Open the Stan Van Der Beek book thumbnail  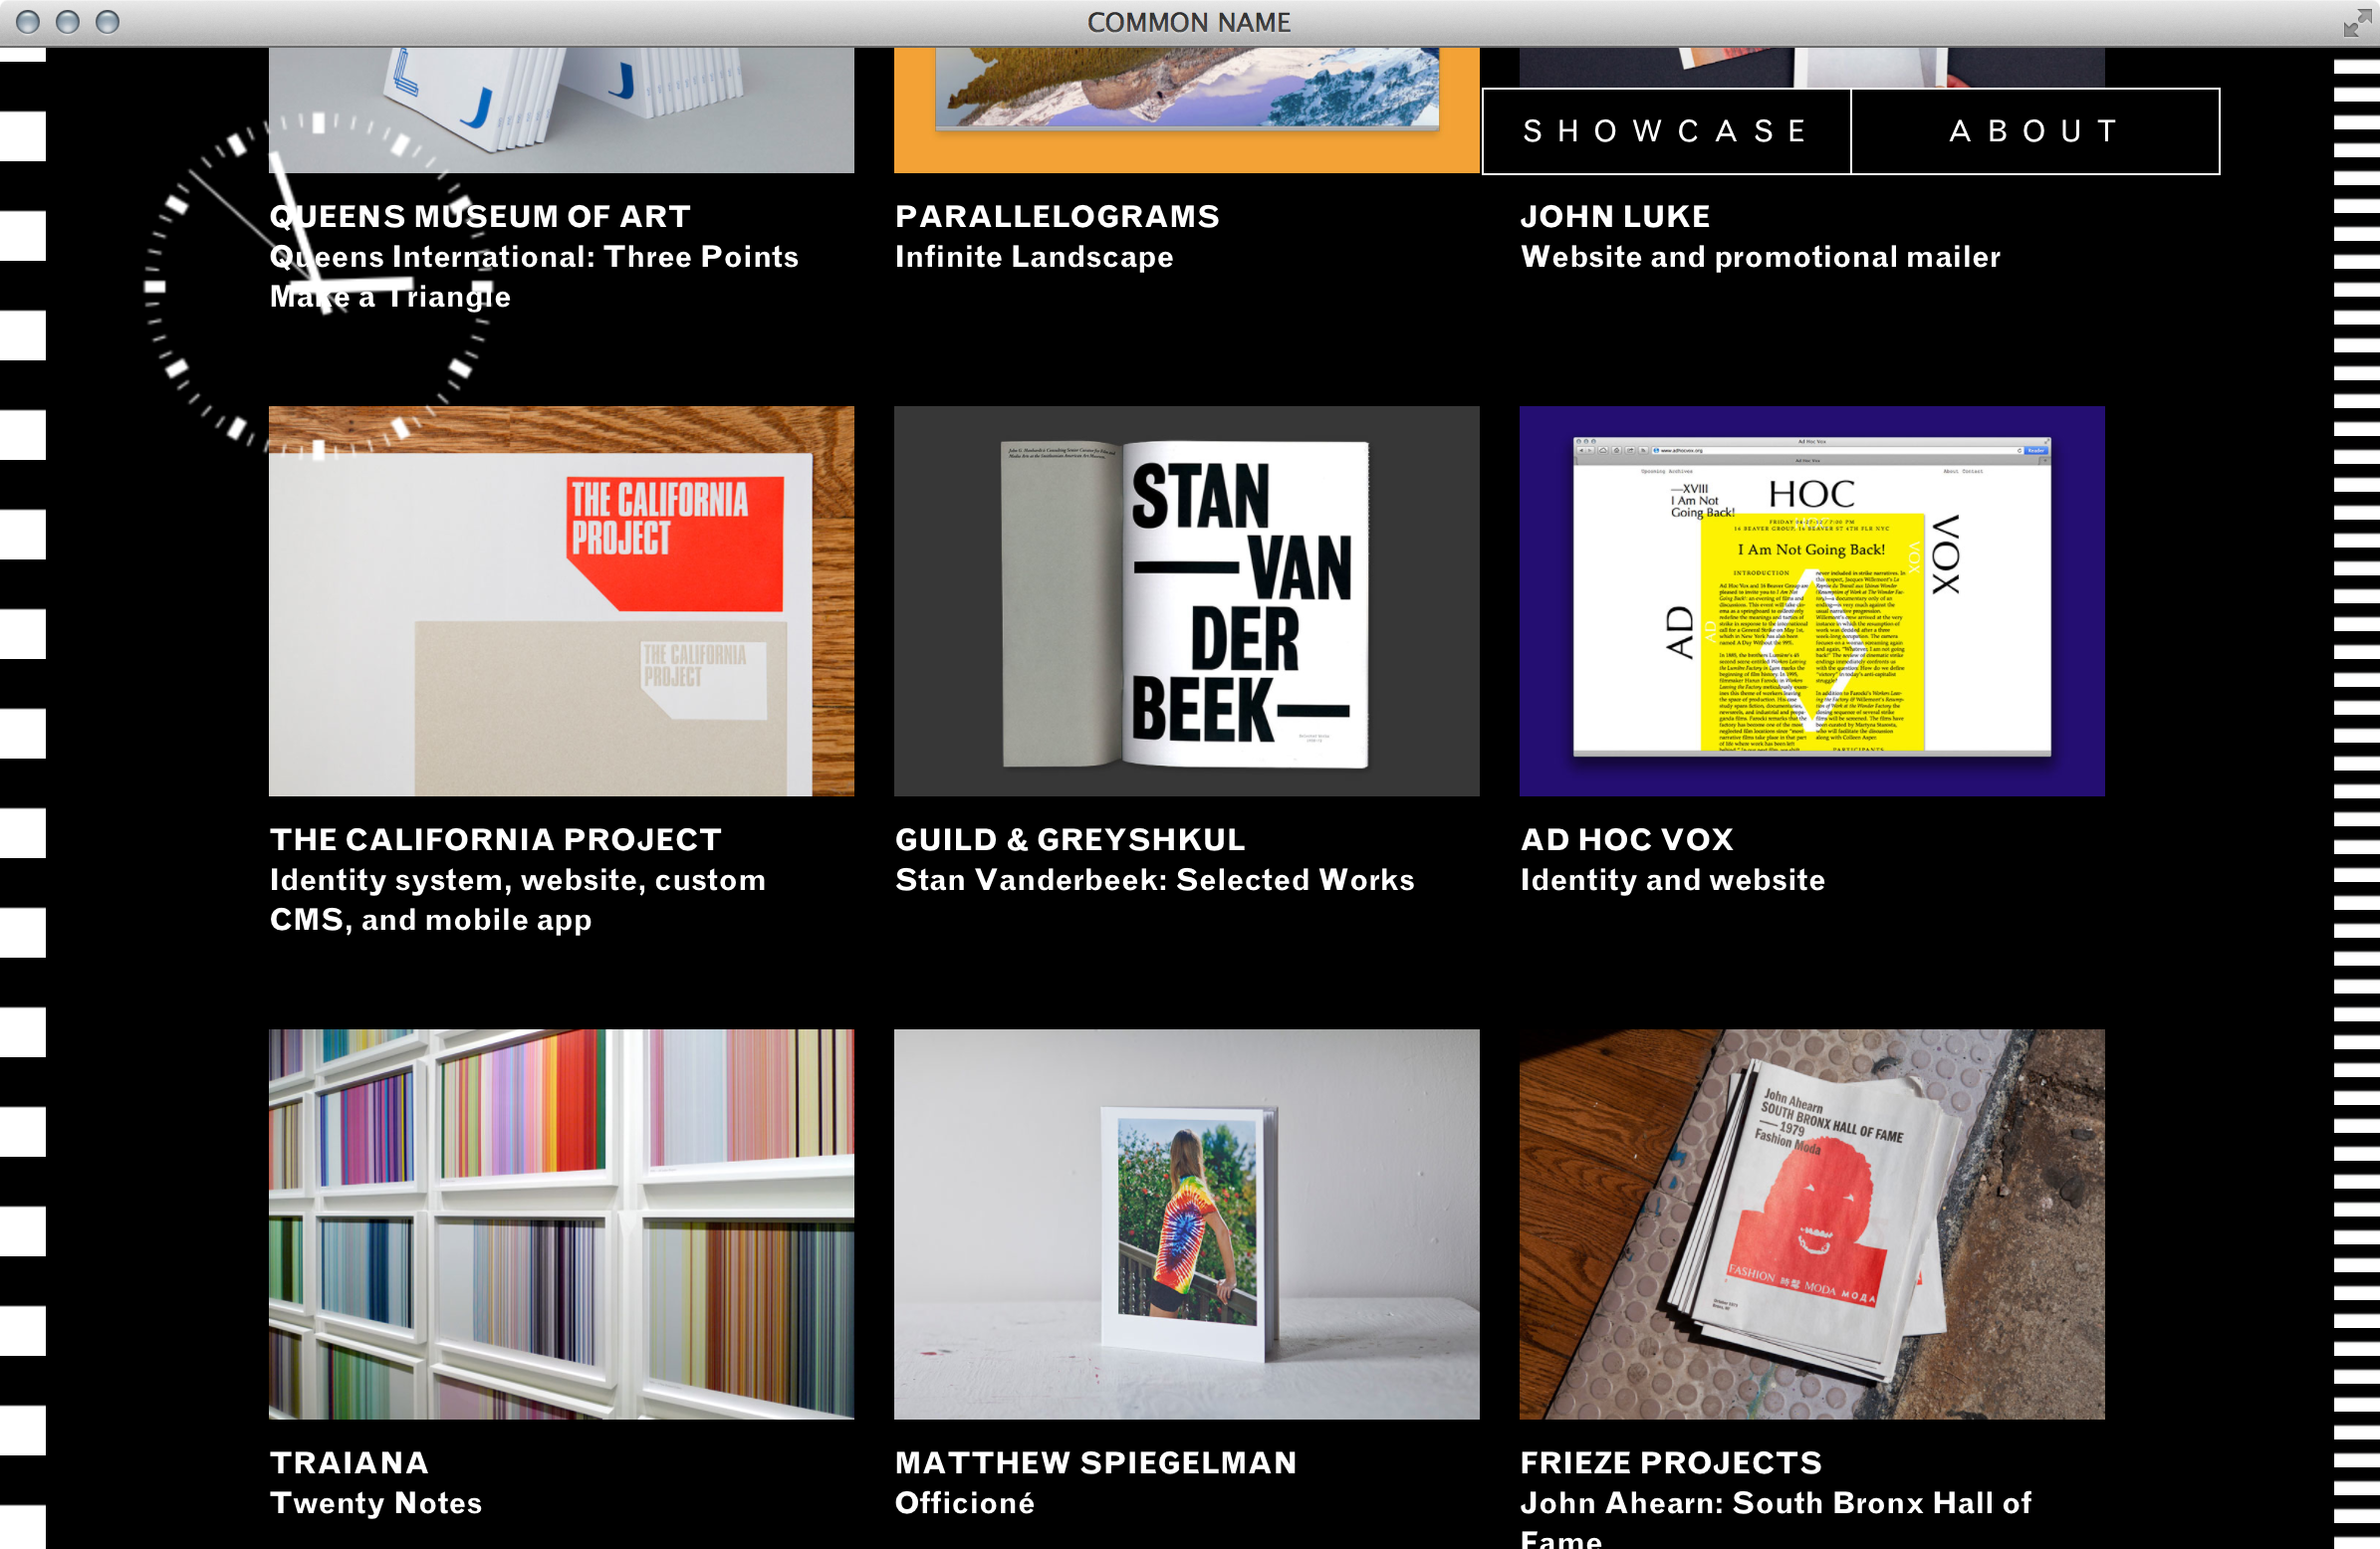[x=1186, y=601]
